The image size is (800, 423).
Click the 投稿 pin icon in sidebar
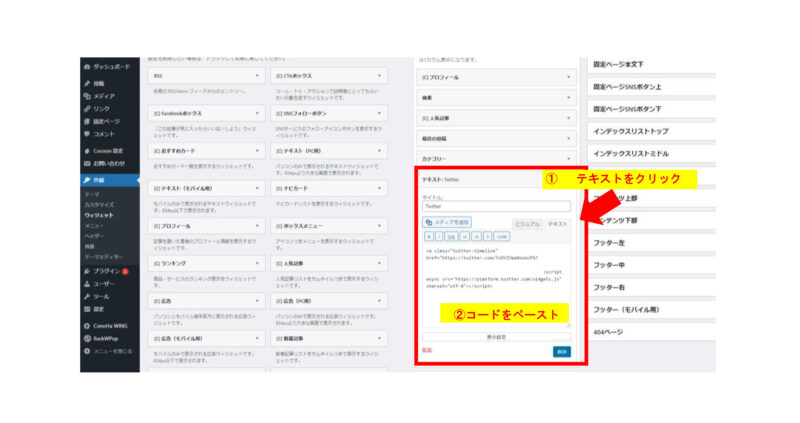coord(87,83)
